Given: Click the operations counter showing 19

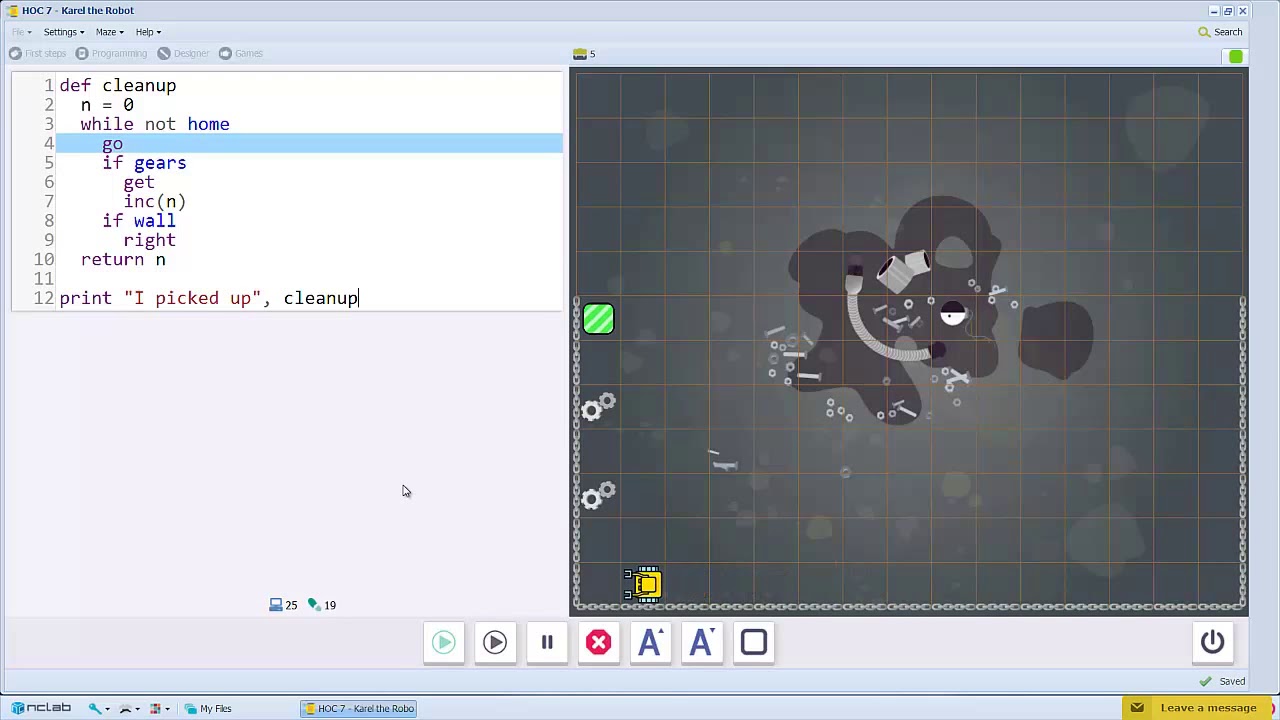Looking at the screenshot, I should 322,605.
